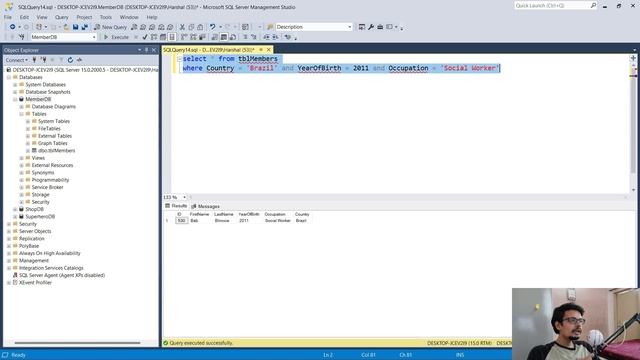Click the Activity Monitor icon in Object Explorer

pos(79,60)
